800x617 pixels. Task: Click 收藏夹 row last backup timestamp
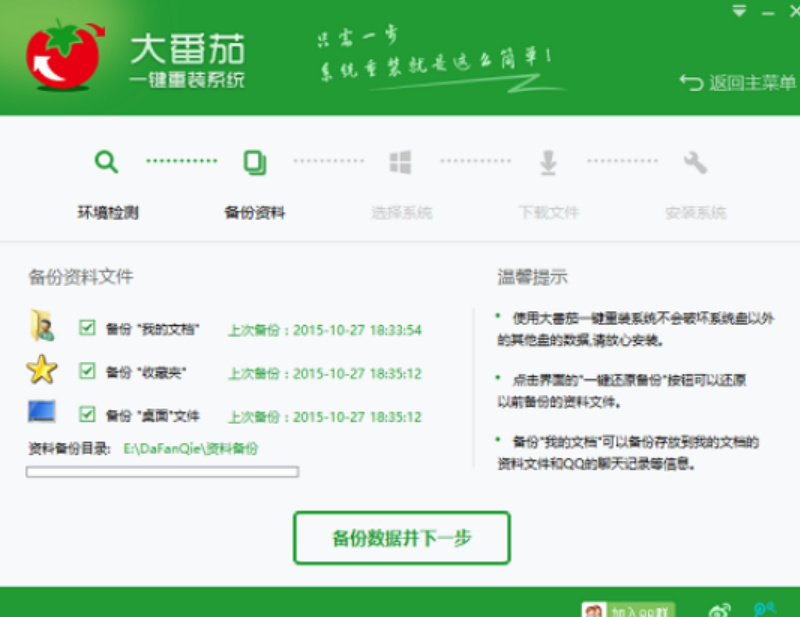[x=324, y=374]
